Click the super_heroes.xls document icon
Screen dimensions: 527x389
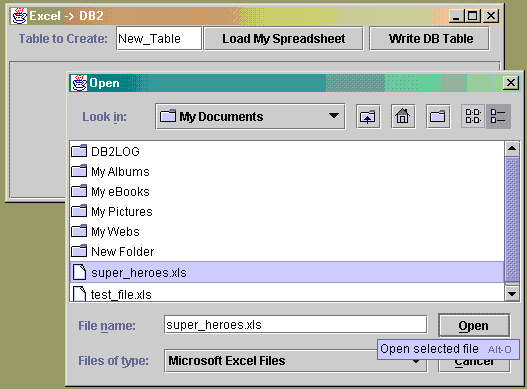pyautogui.click(x=80, y=272)
